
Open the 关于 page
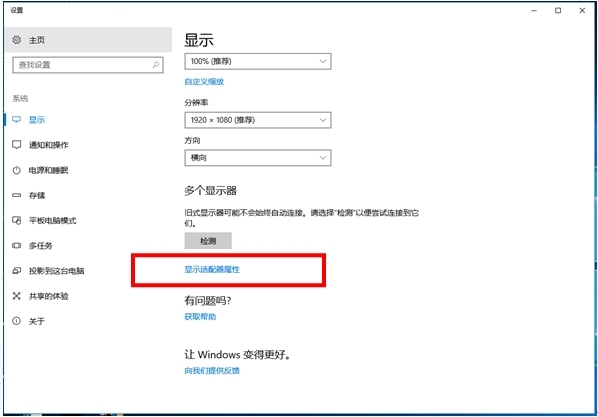tap(88, 321)
